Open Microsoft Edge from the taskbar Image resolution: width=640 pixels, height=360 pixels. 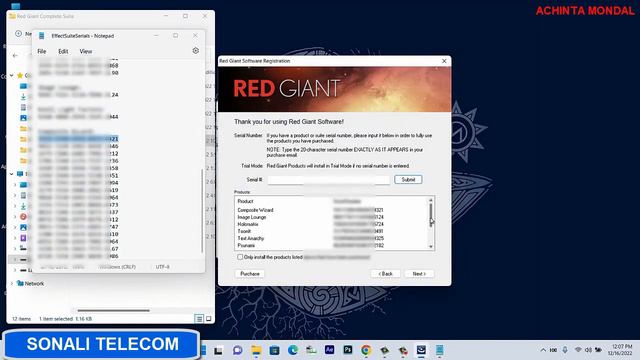point(293,350)
